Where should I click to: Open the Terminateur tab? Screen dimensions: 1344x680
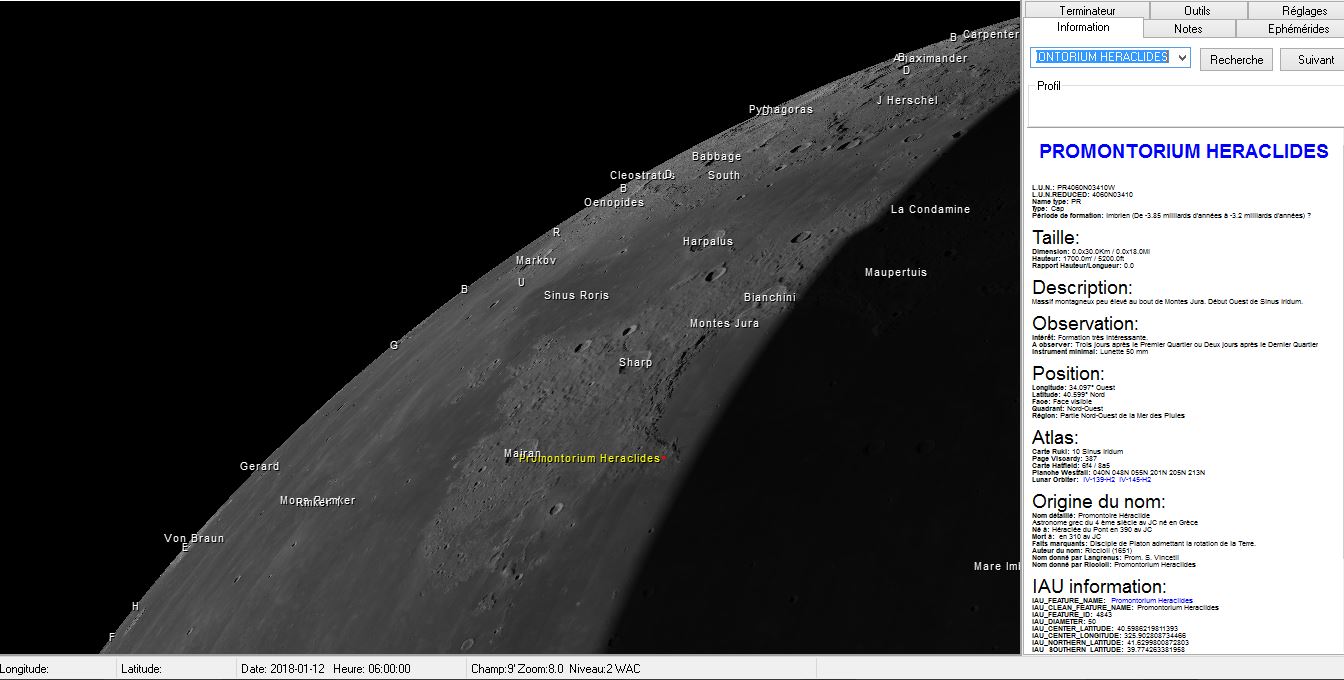1087,10
